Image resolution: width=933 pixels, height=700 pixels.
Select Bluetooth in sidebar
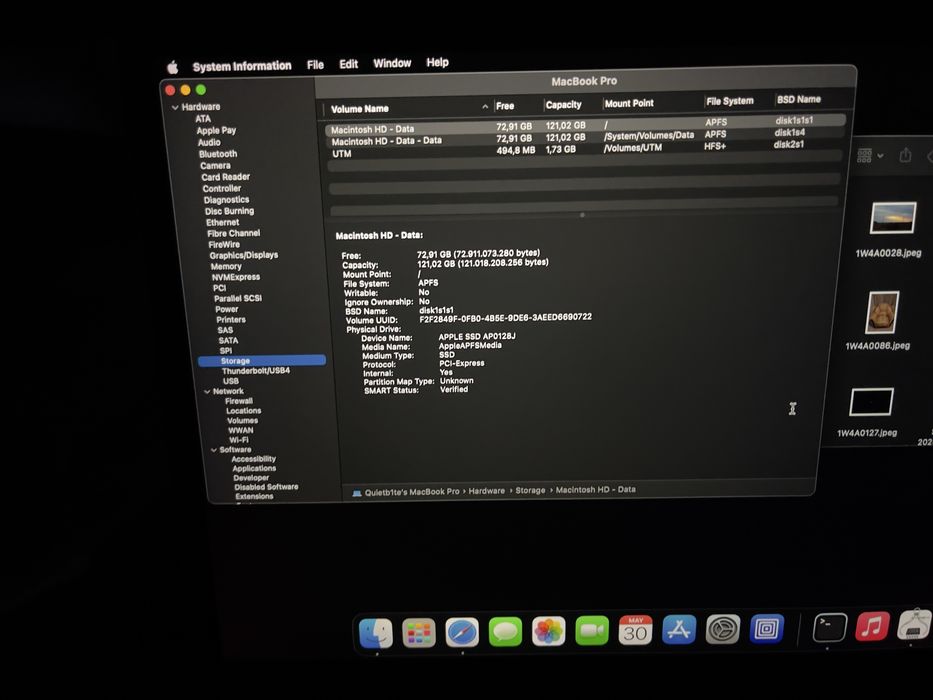coord(218,154)
